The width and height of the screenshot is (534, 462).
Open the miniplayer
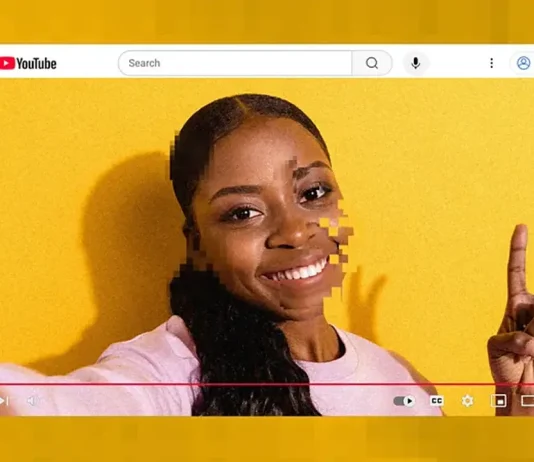coord(498,401)
